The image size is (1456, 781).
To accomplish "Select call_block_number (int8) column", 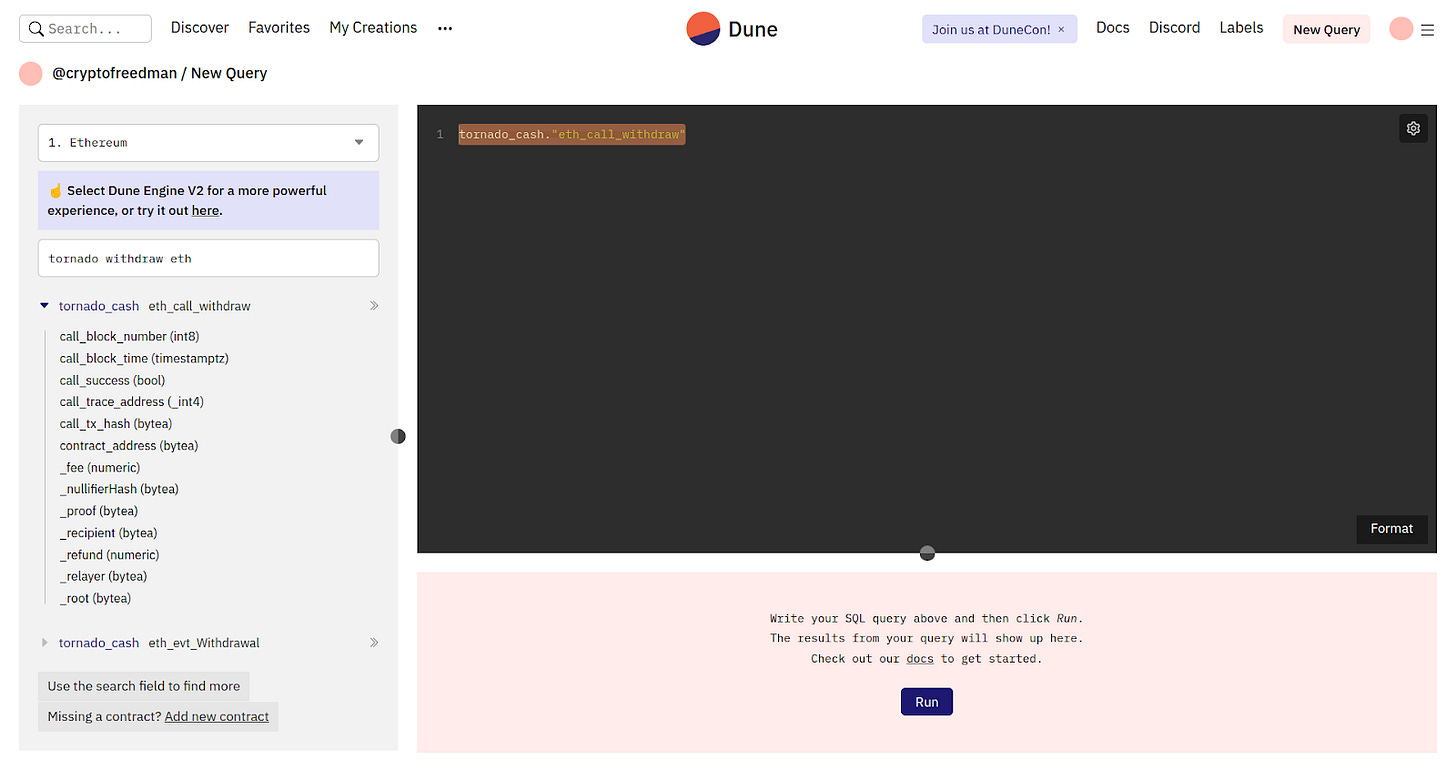I will coord(129,337).
